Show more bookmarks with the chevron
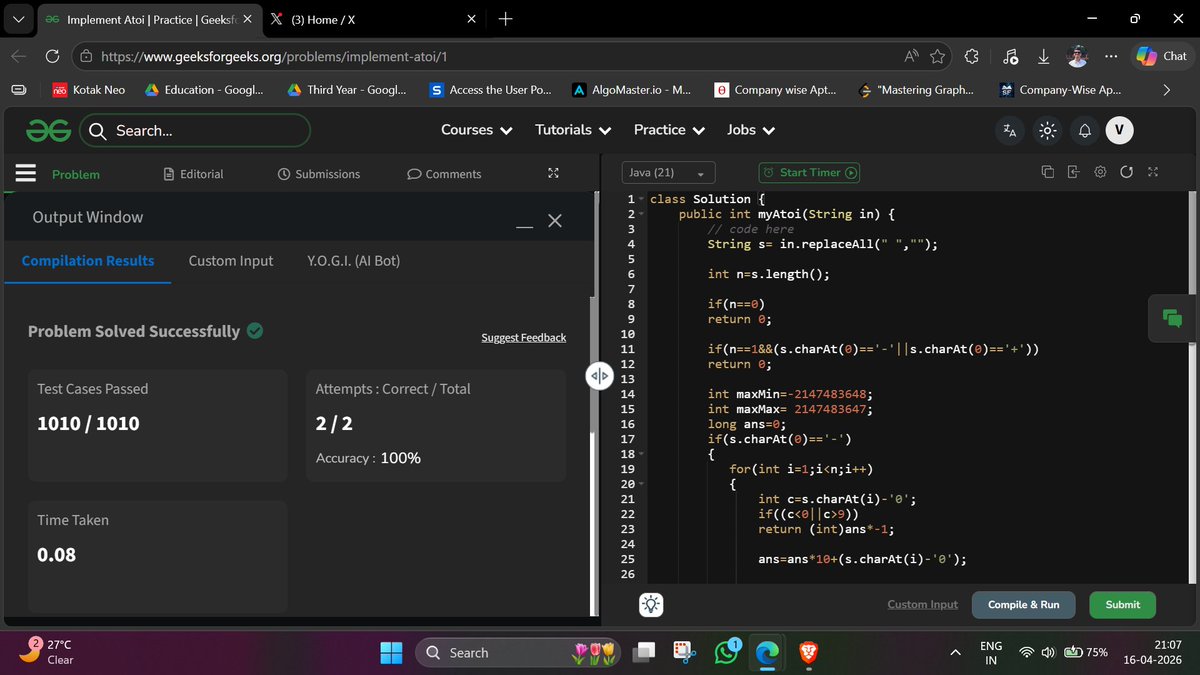 (1166, 90)
